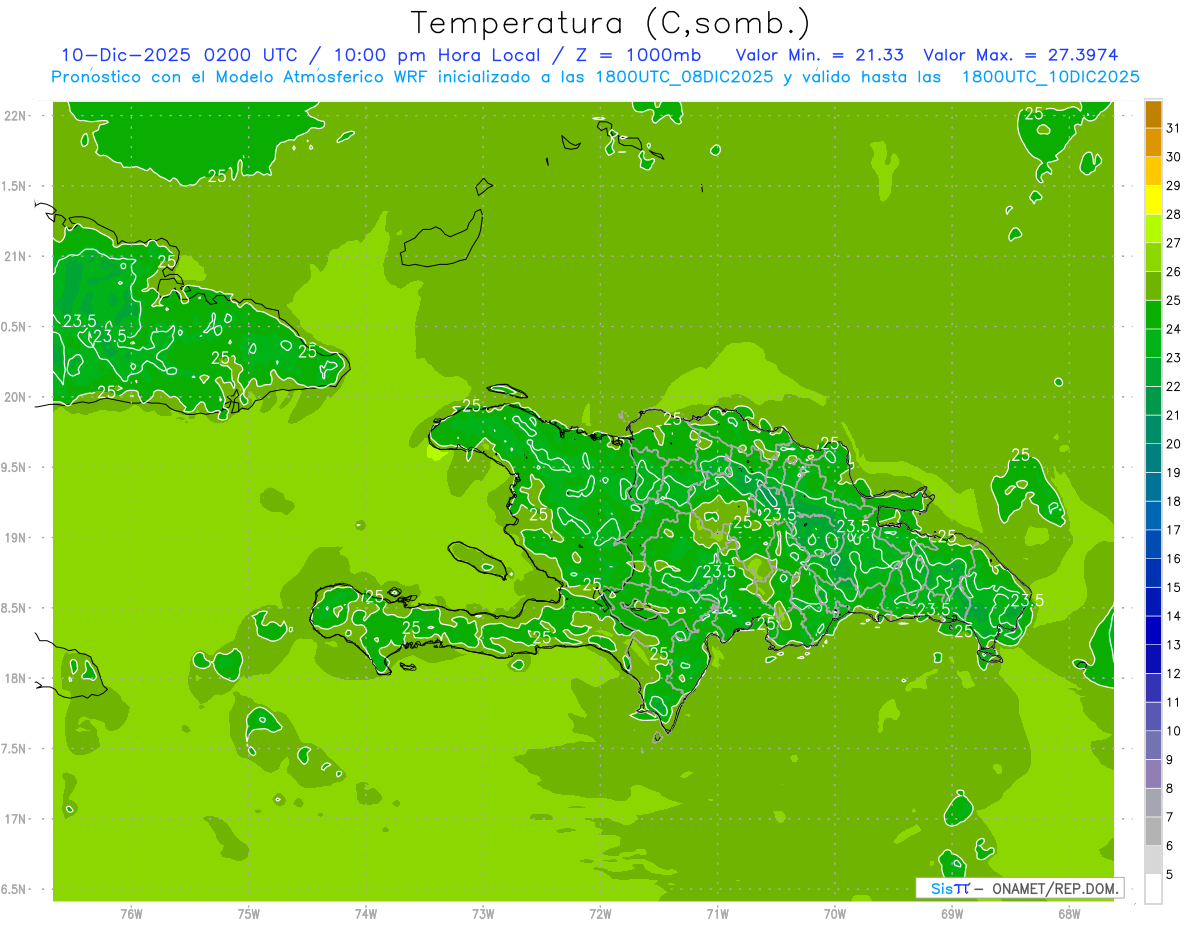Viewport: 1200px width, 927px height.
Task: Pick the orange legend swatch between 29 and 30
Action: pyautogui.click(x=1153, y=171)
